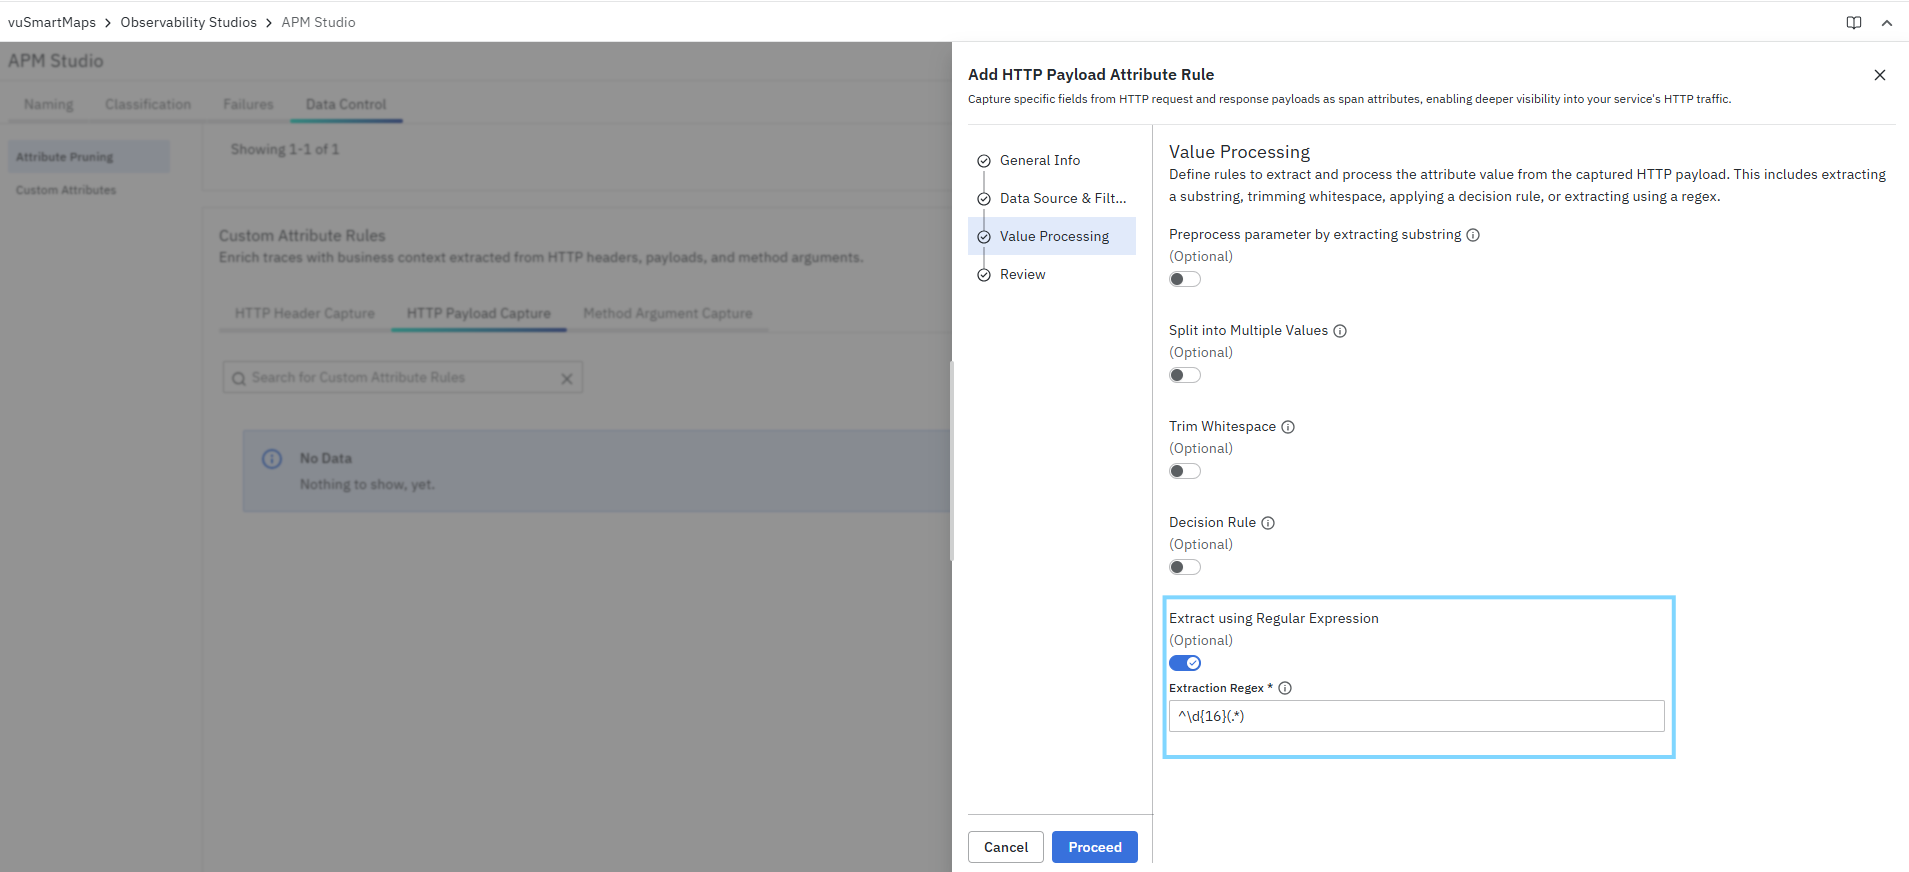Viewport: 1909px width, 872px height.
Task: Open the documentation book icon
Action: click(x=1853, y=23)
